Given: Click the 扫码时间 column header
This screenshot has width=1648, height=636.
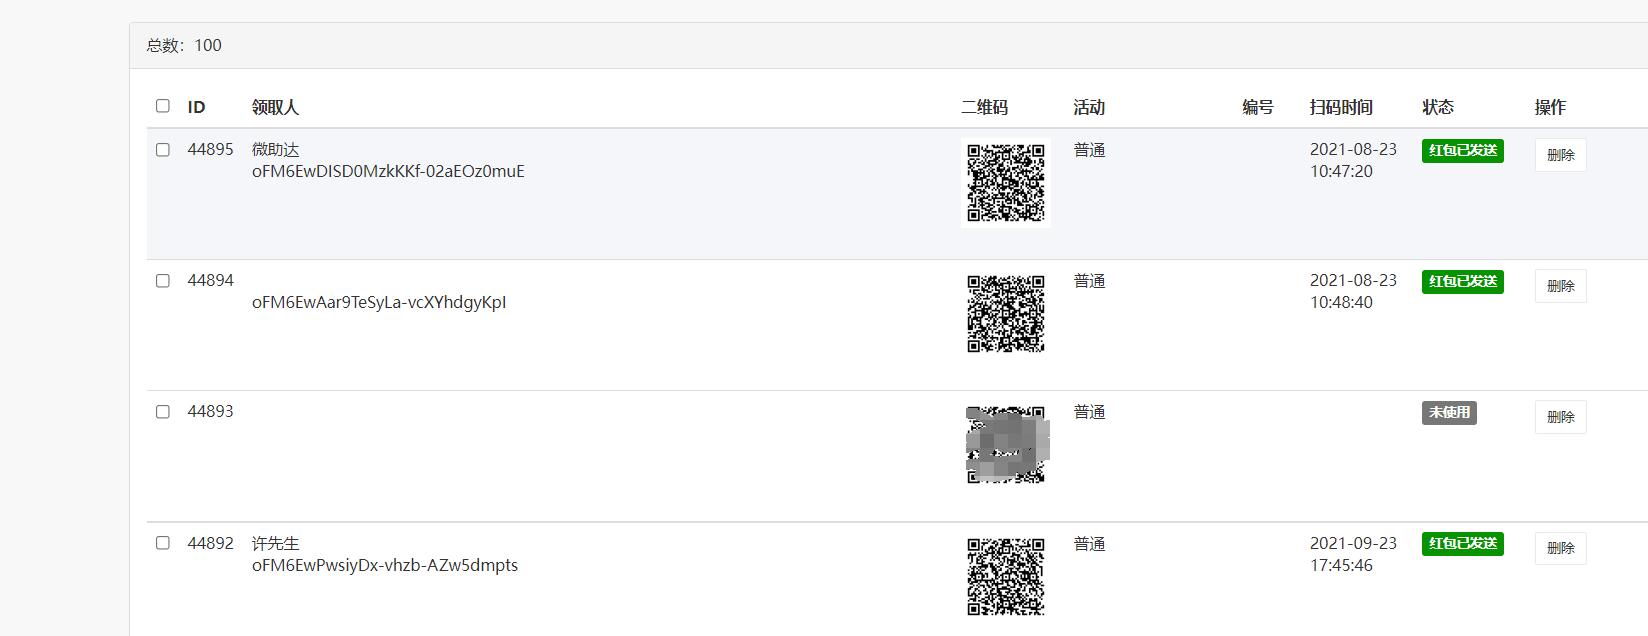Looking at the screenshot, I should tap(1341, 107).
